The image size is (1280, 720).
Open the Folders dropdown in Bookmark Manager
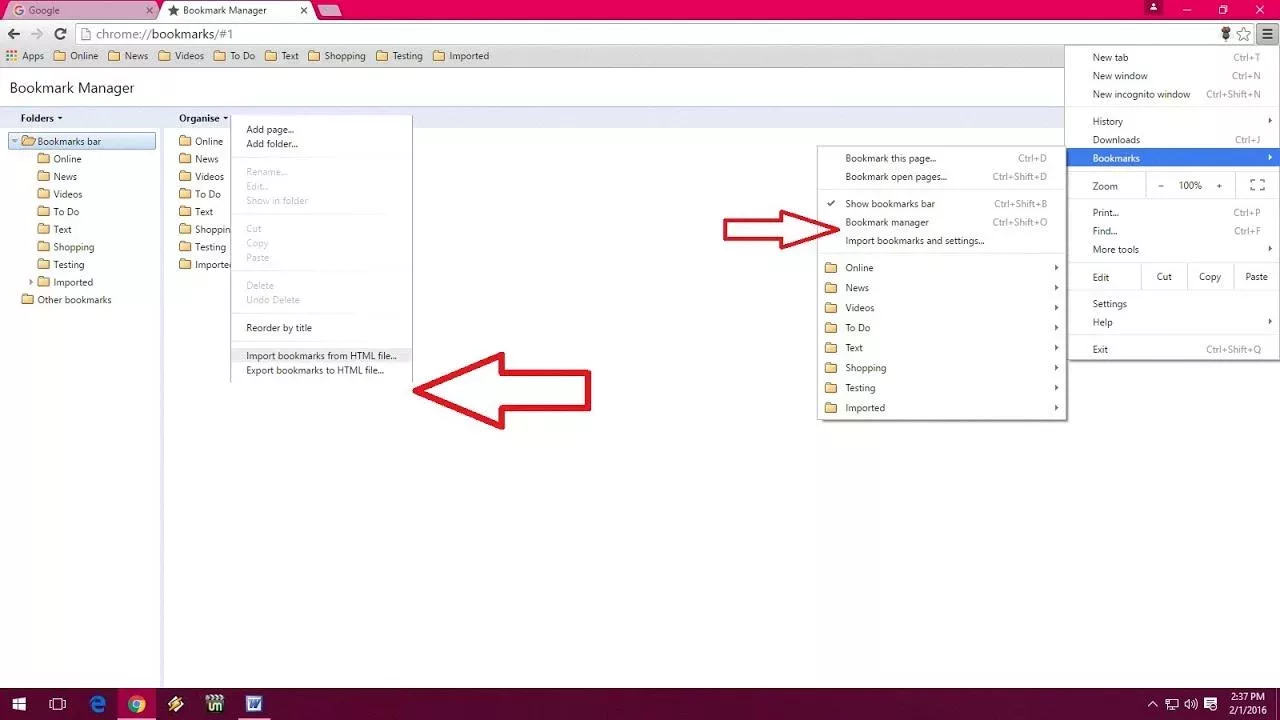[40, 118]
